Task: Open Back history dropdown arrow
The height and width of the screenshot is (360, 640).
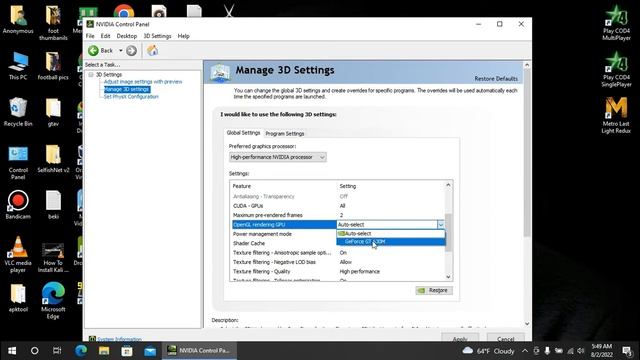Action: [x=120, y=50]
